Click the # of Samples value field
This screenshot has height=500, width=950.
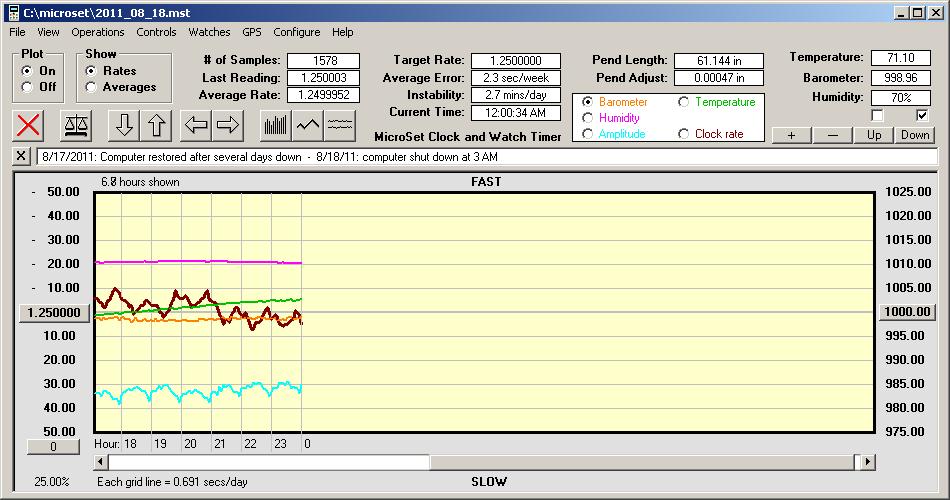click(324, 61)
